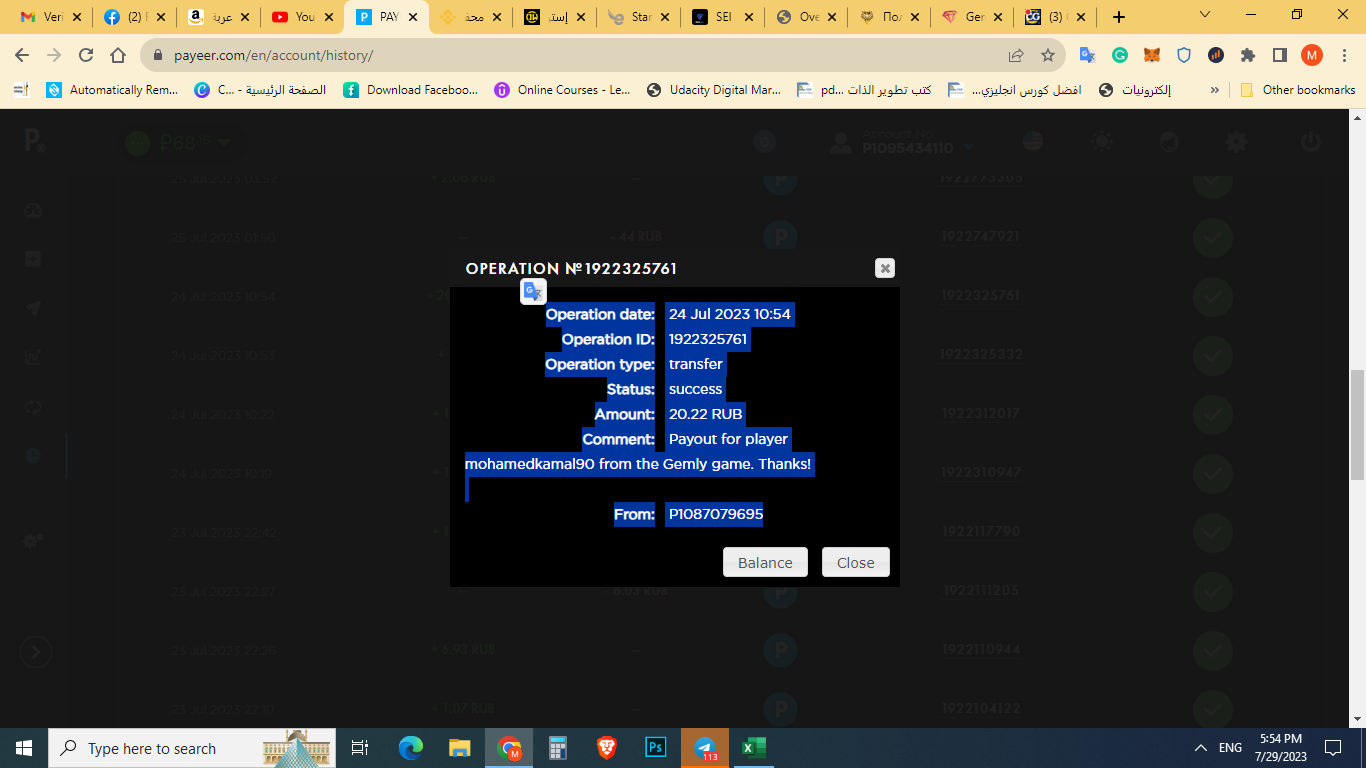Go back to the previous page
The height and width of the screenshot is (768, 1366).
click(22, 55)
